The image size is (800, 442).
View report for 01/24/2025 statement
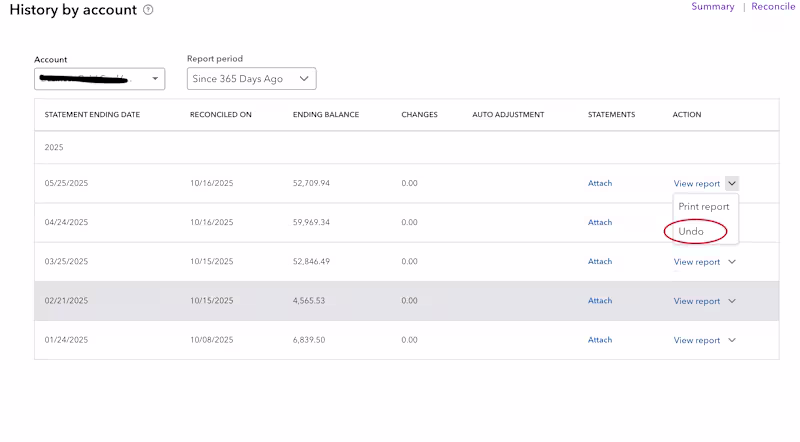click(696, 340)
